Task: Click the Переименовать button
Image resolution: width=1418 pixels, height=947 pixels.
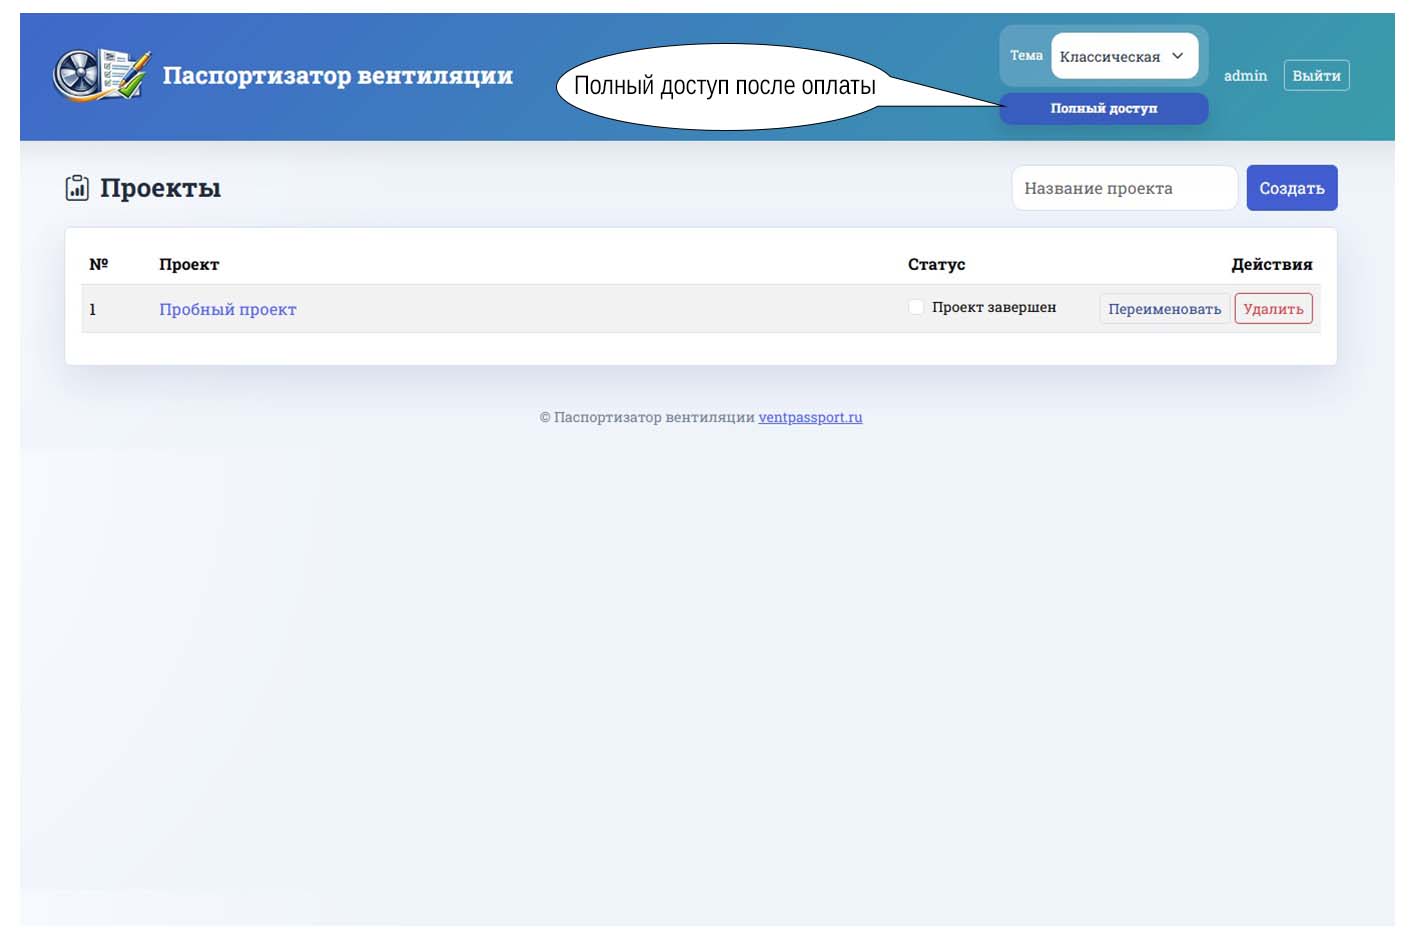Action: coord(1164,309)
